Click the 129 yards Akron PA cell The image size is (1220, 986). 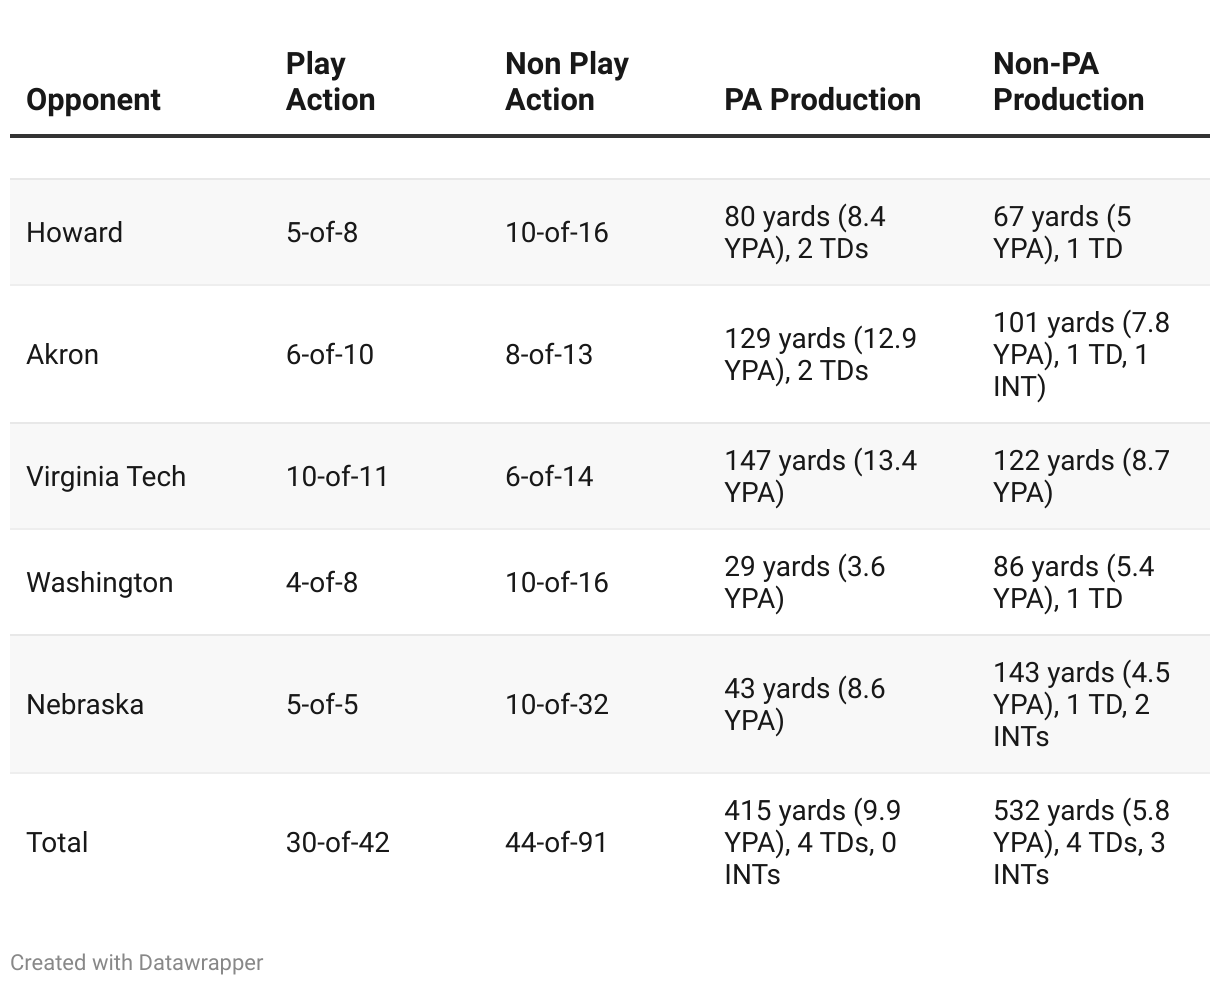tap(820, 355)
